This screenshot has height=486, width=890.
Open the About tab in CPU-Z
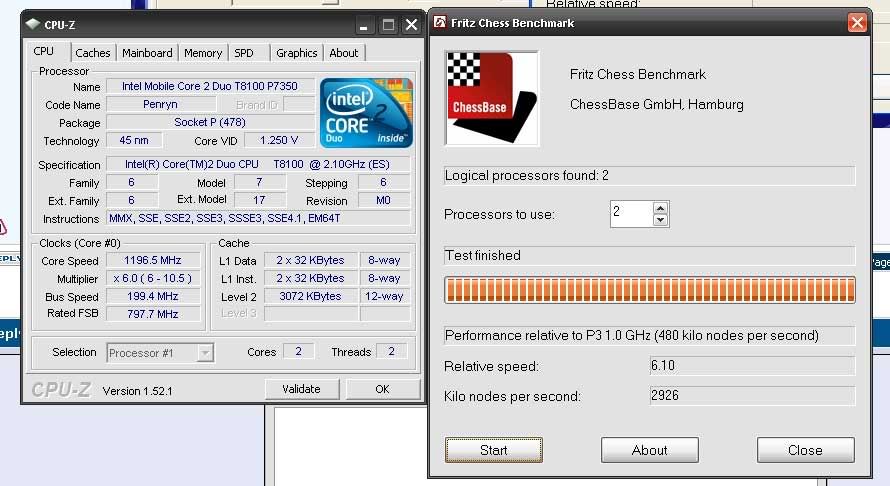(344, 53)
